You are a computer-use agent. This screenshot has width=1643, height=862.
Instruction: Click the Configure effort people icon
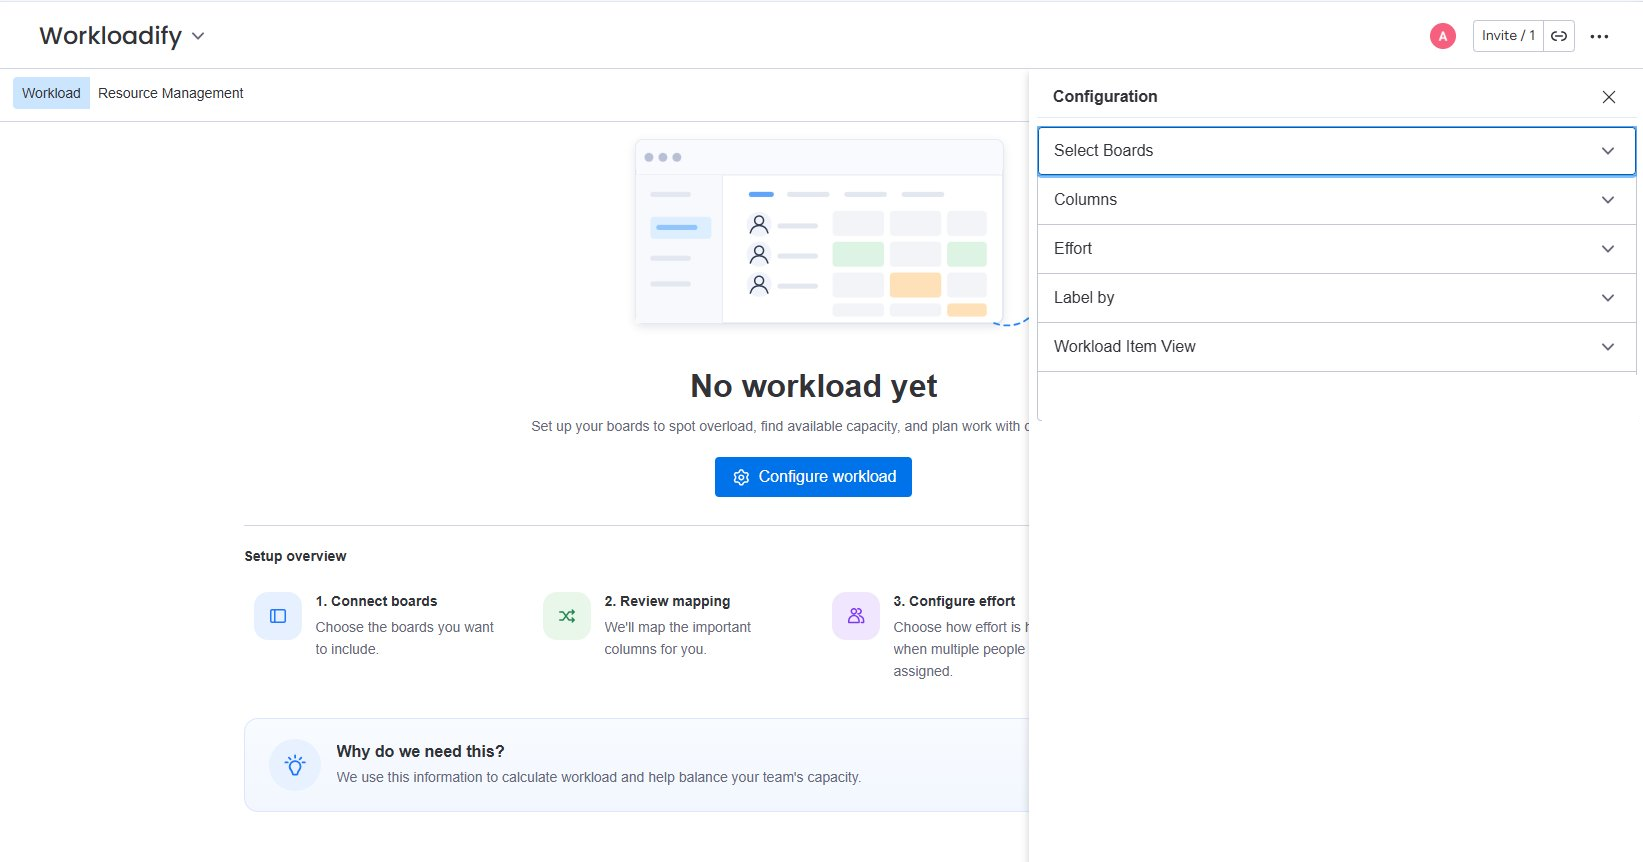(856, 616)
